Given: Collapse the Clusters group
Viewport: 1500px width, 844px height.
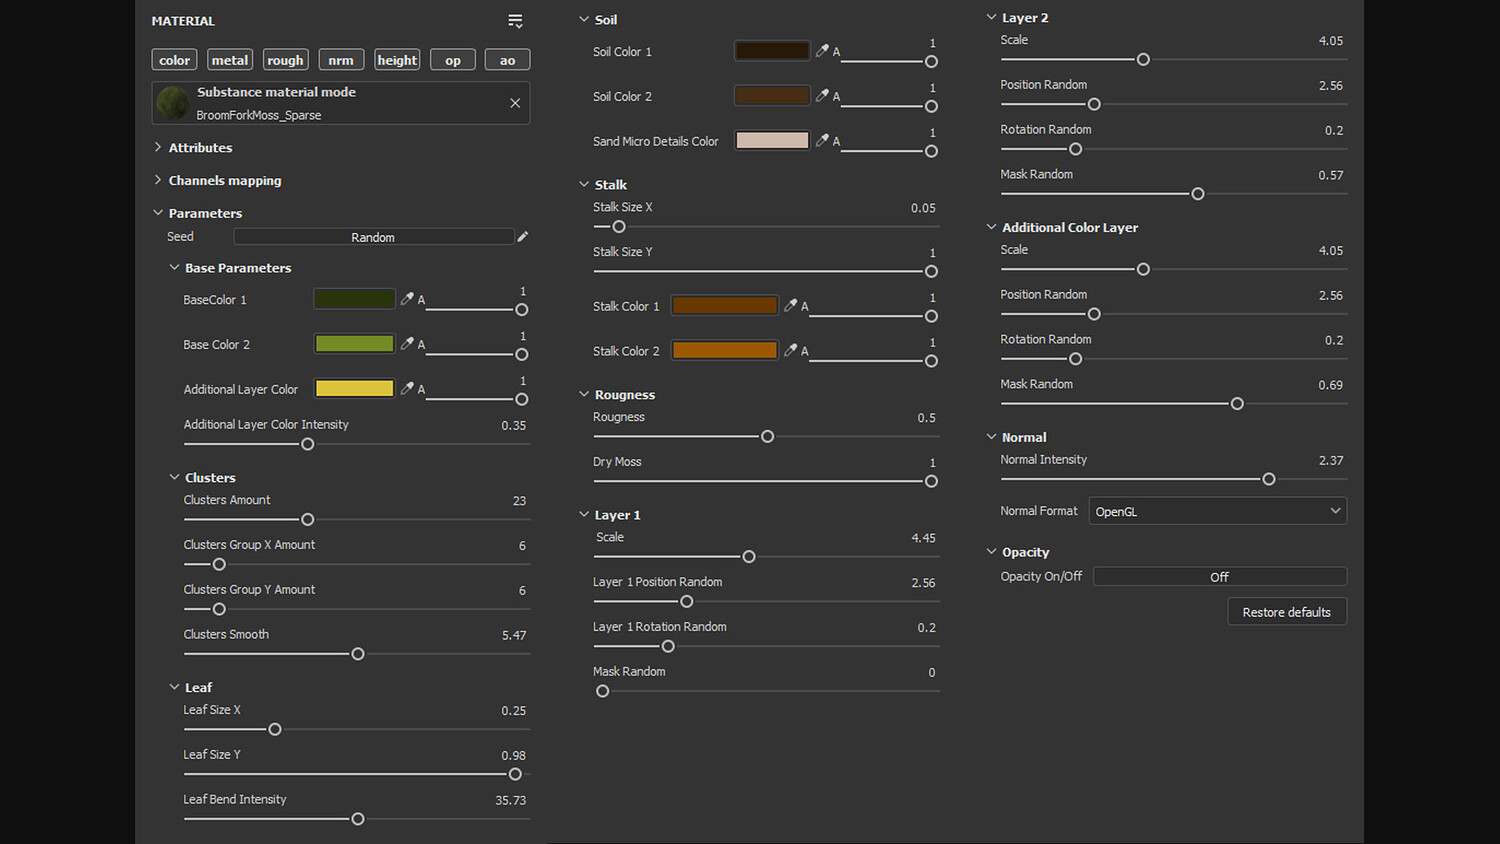Looking at the screenshot, I should (174, 478).
